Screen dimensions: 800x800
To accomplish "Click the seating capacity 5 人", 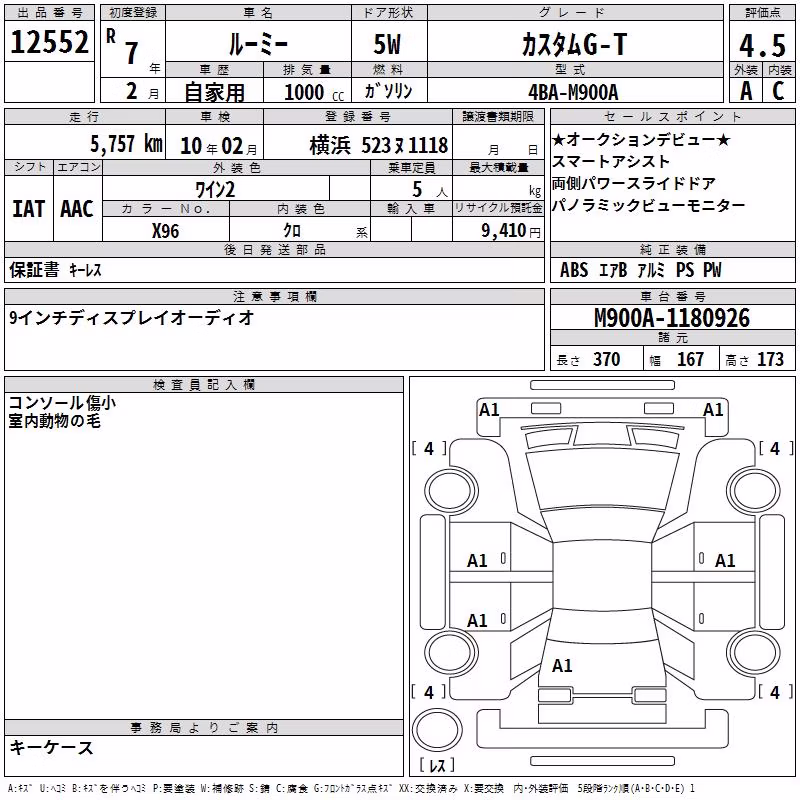I will point(429,190).
